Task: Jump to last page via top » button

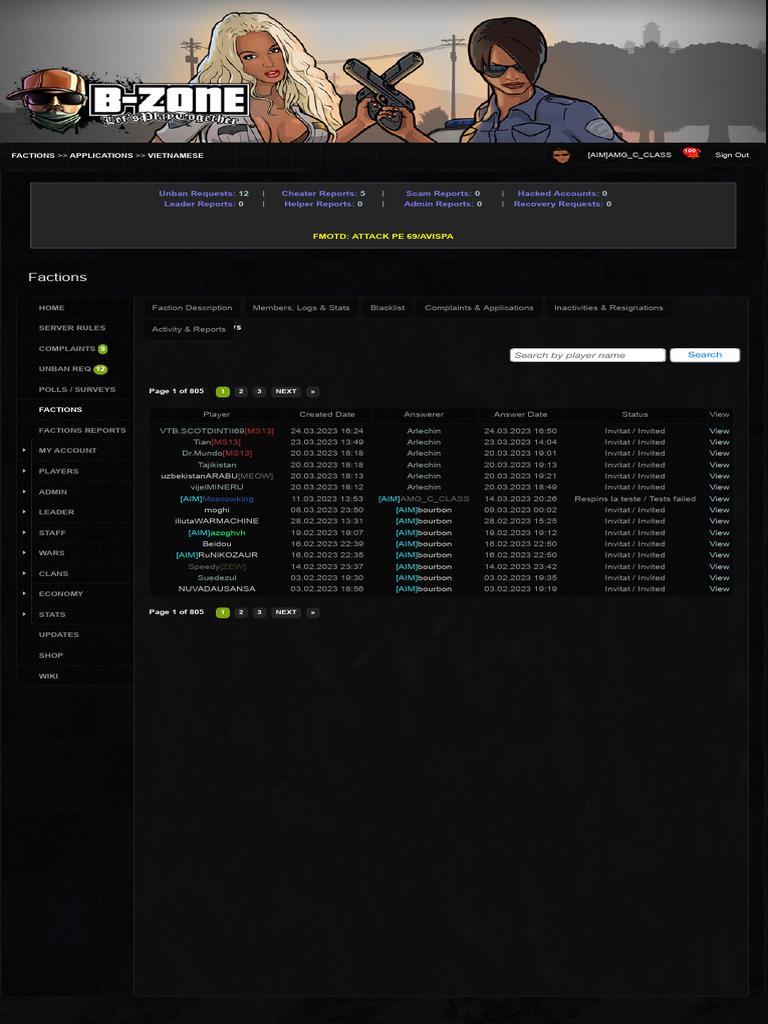Action: 313,392
